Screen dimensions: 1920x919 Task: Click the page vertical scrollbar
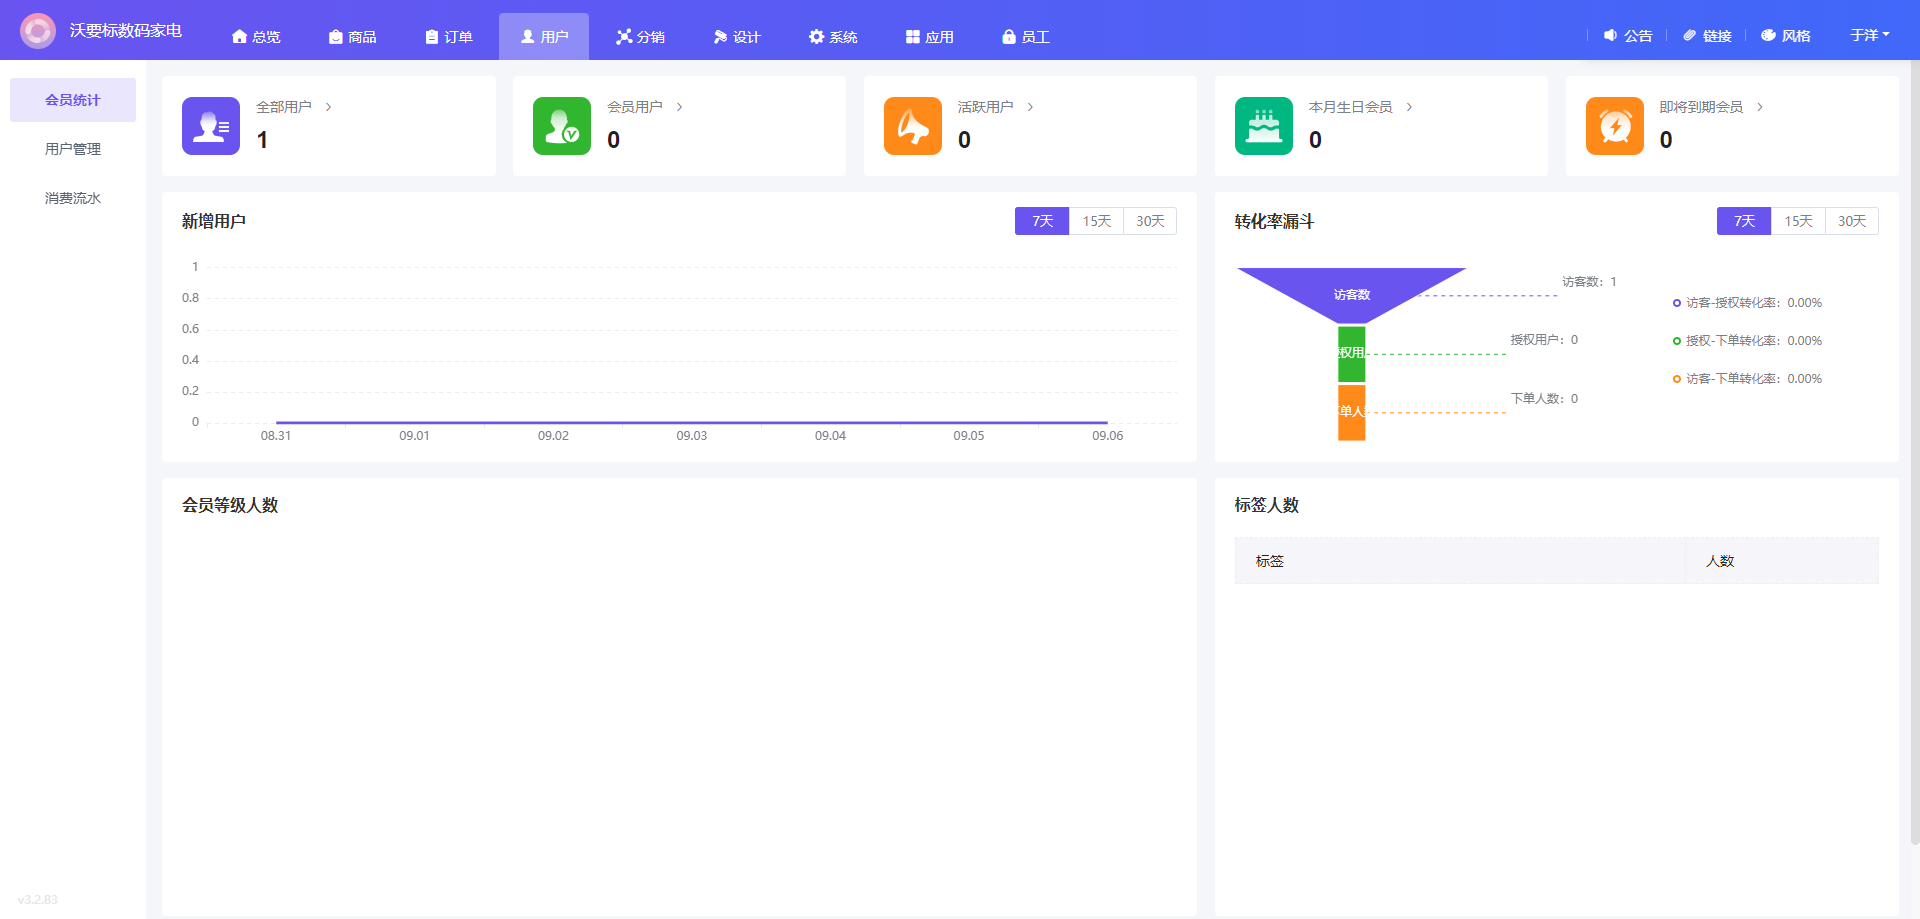tap(1914, 455)
